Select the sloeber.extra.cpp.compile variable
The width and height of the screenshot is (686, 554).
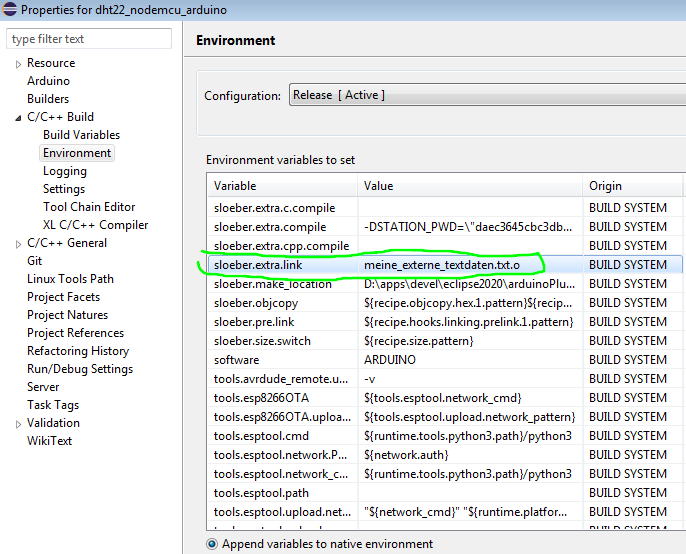pos(281,246)
